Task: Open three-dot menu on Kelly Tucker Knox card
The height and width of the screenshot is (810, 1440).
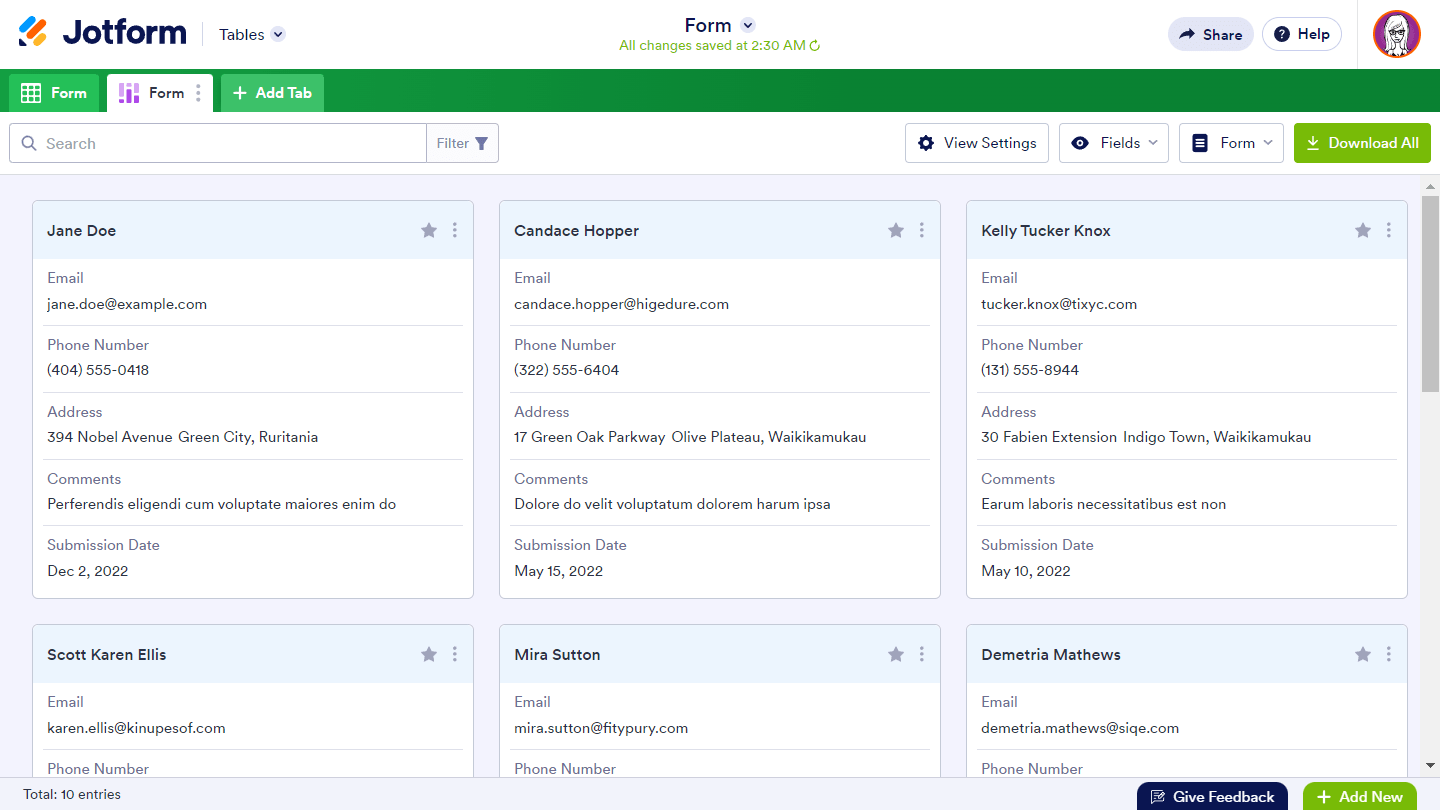Action: [x=1389, y=230]
